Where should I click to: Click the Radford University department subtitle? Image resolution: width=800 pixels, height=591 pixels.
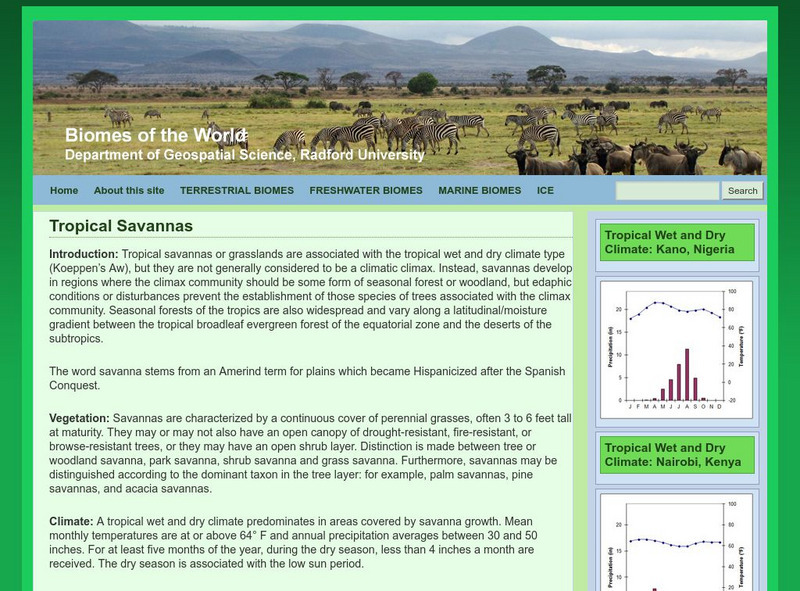(244, 155)
